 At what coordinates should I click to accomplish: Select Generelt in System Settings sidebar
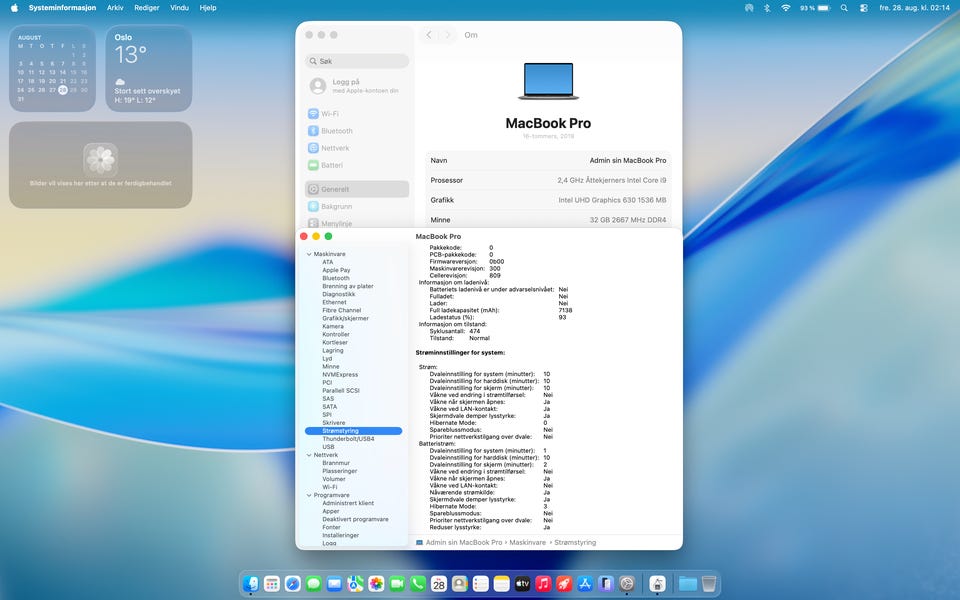357,189
